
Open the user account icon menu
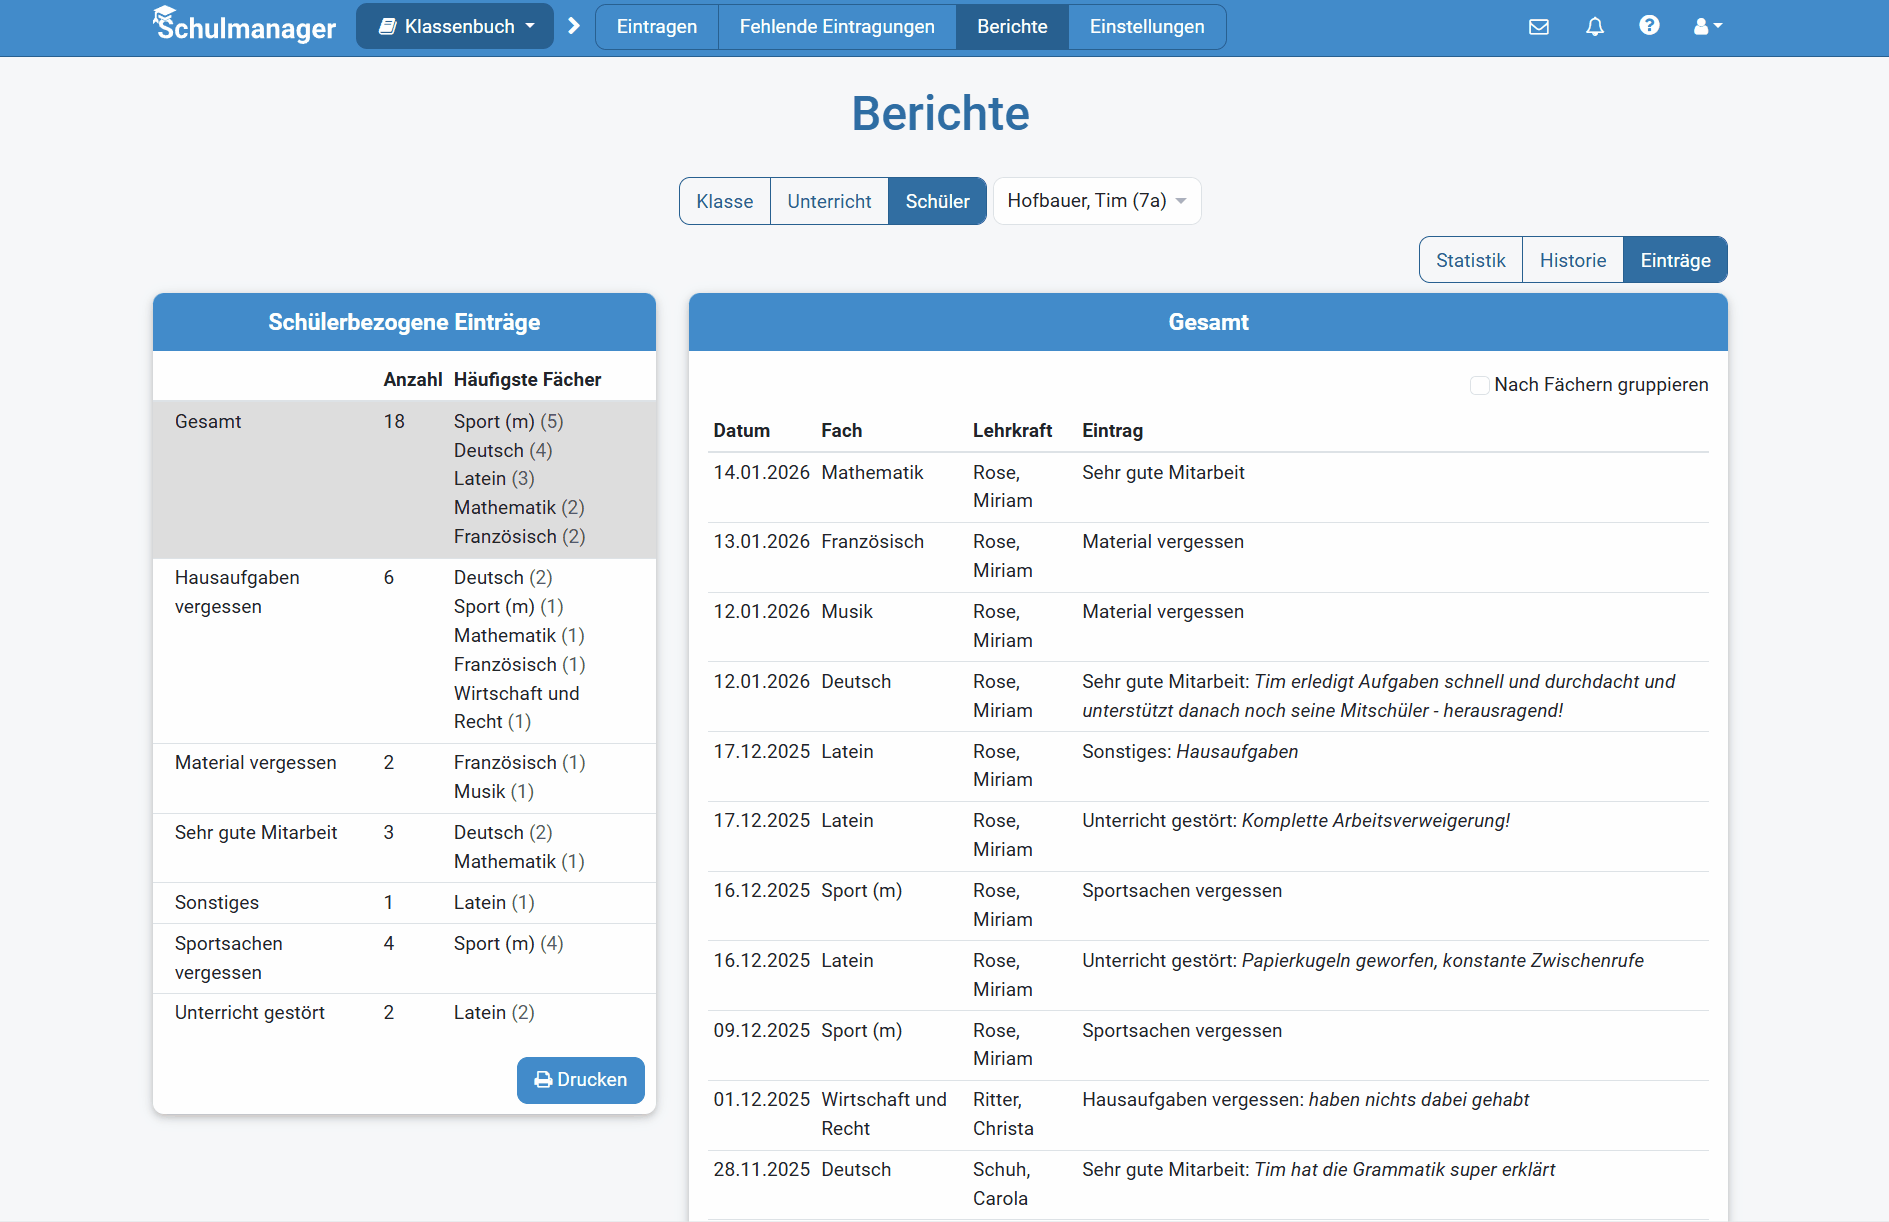[x=1707, y=27]
